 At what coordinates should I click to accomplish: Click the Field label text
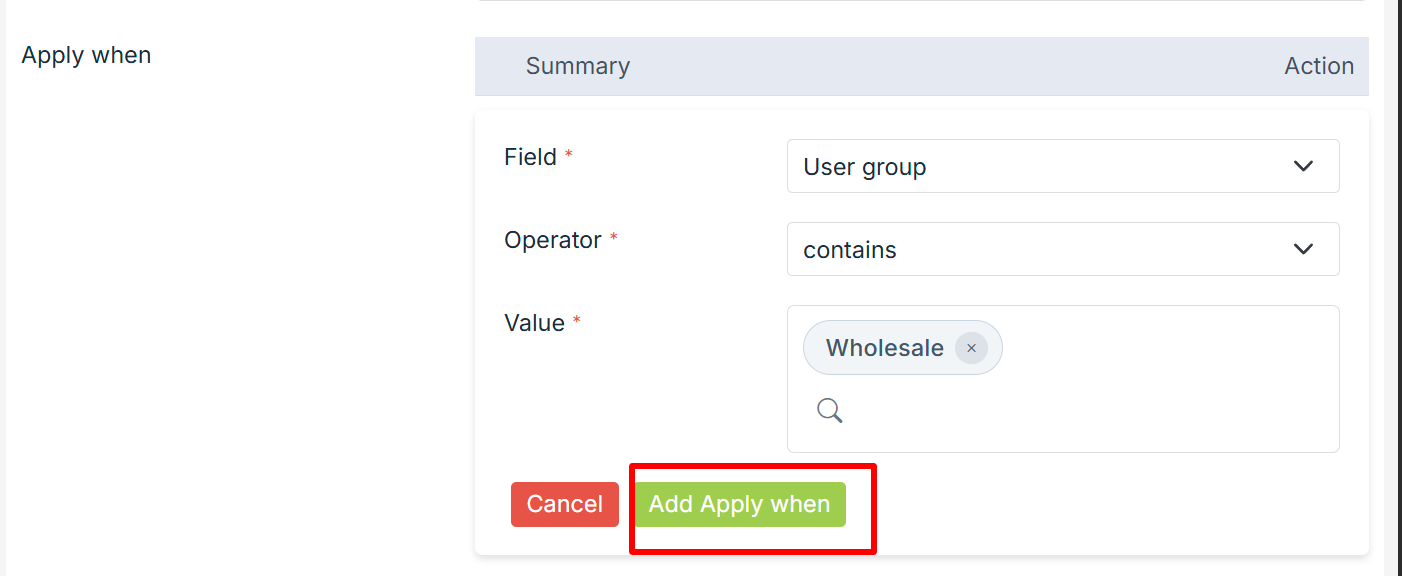[x=530, y=157]
